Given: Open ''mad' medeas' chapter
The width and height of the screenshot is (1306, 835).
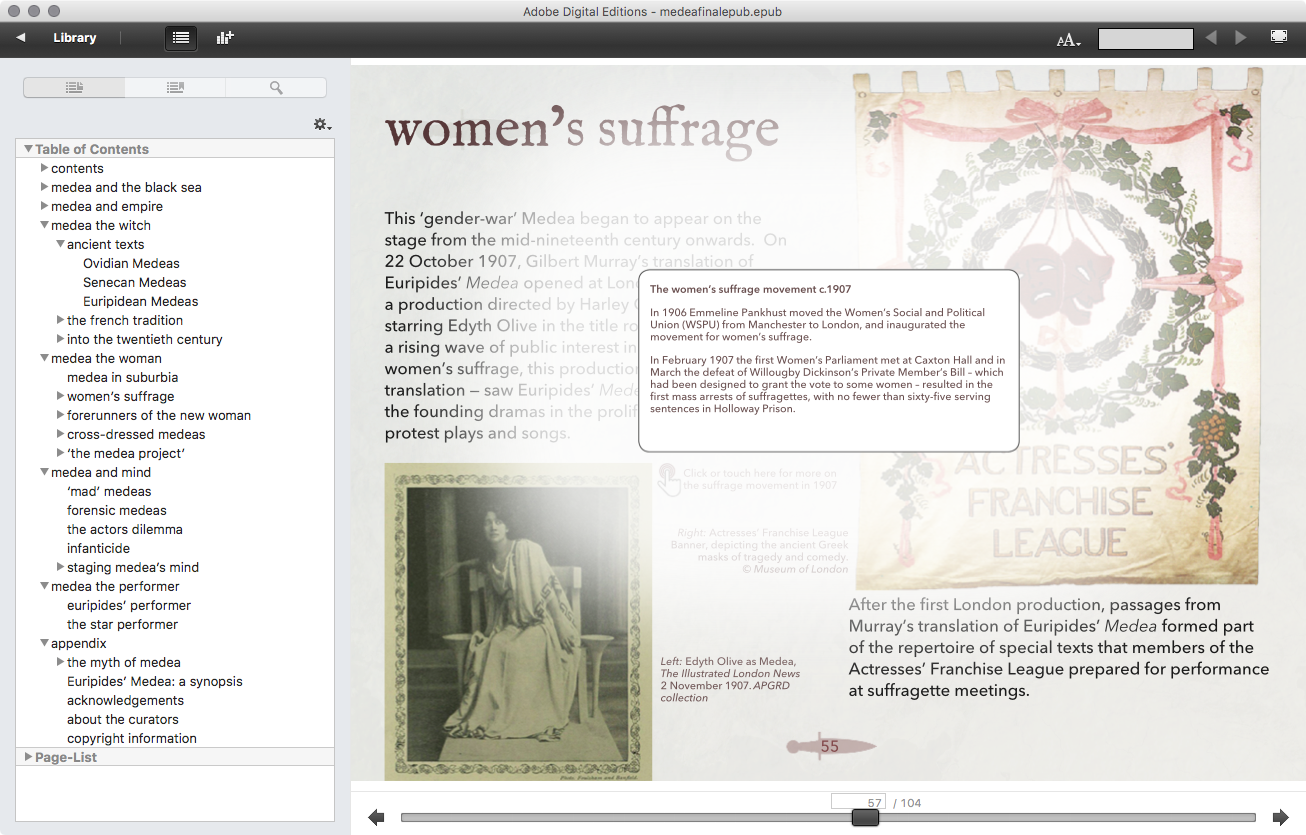Looking at the screenshot, I should tap(109, 491).
